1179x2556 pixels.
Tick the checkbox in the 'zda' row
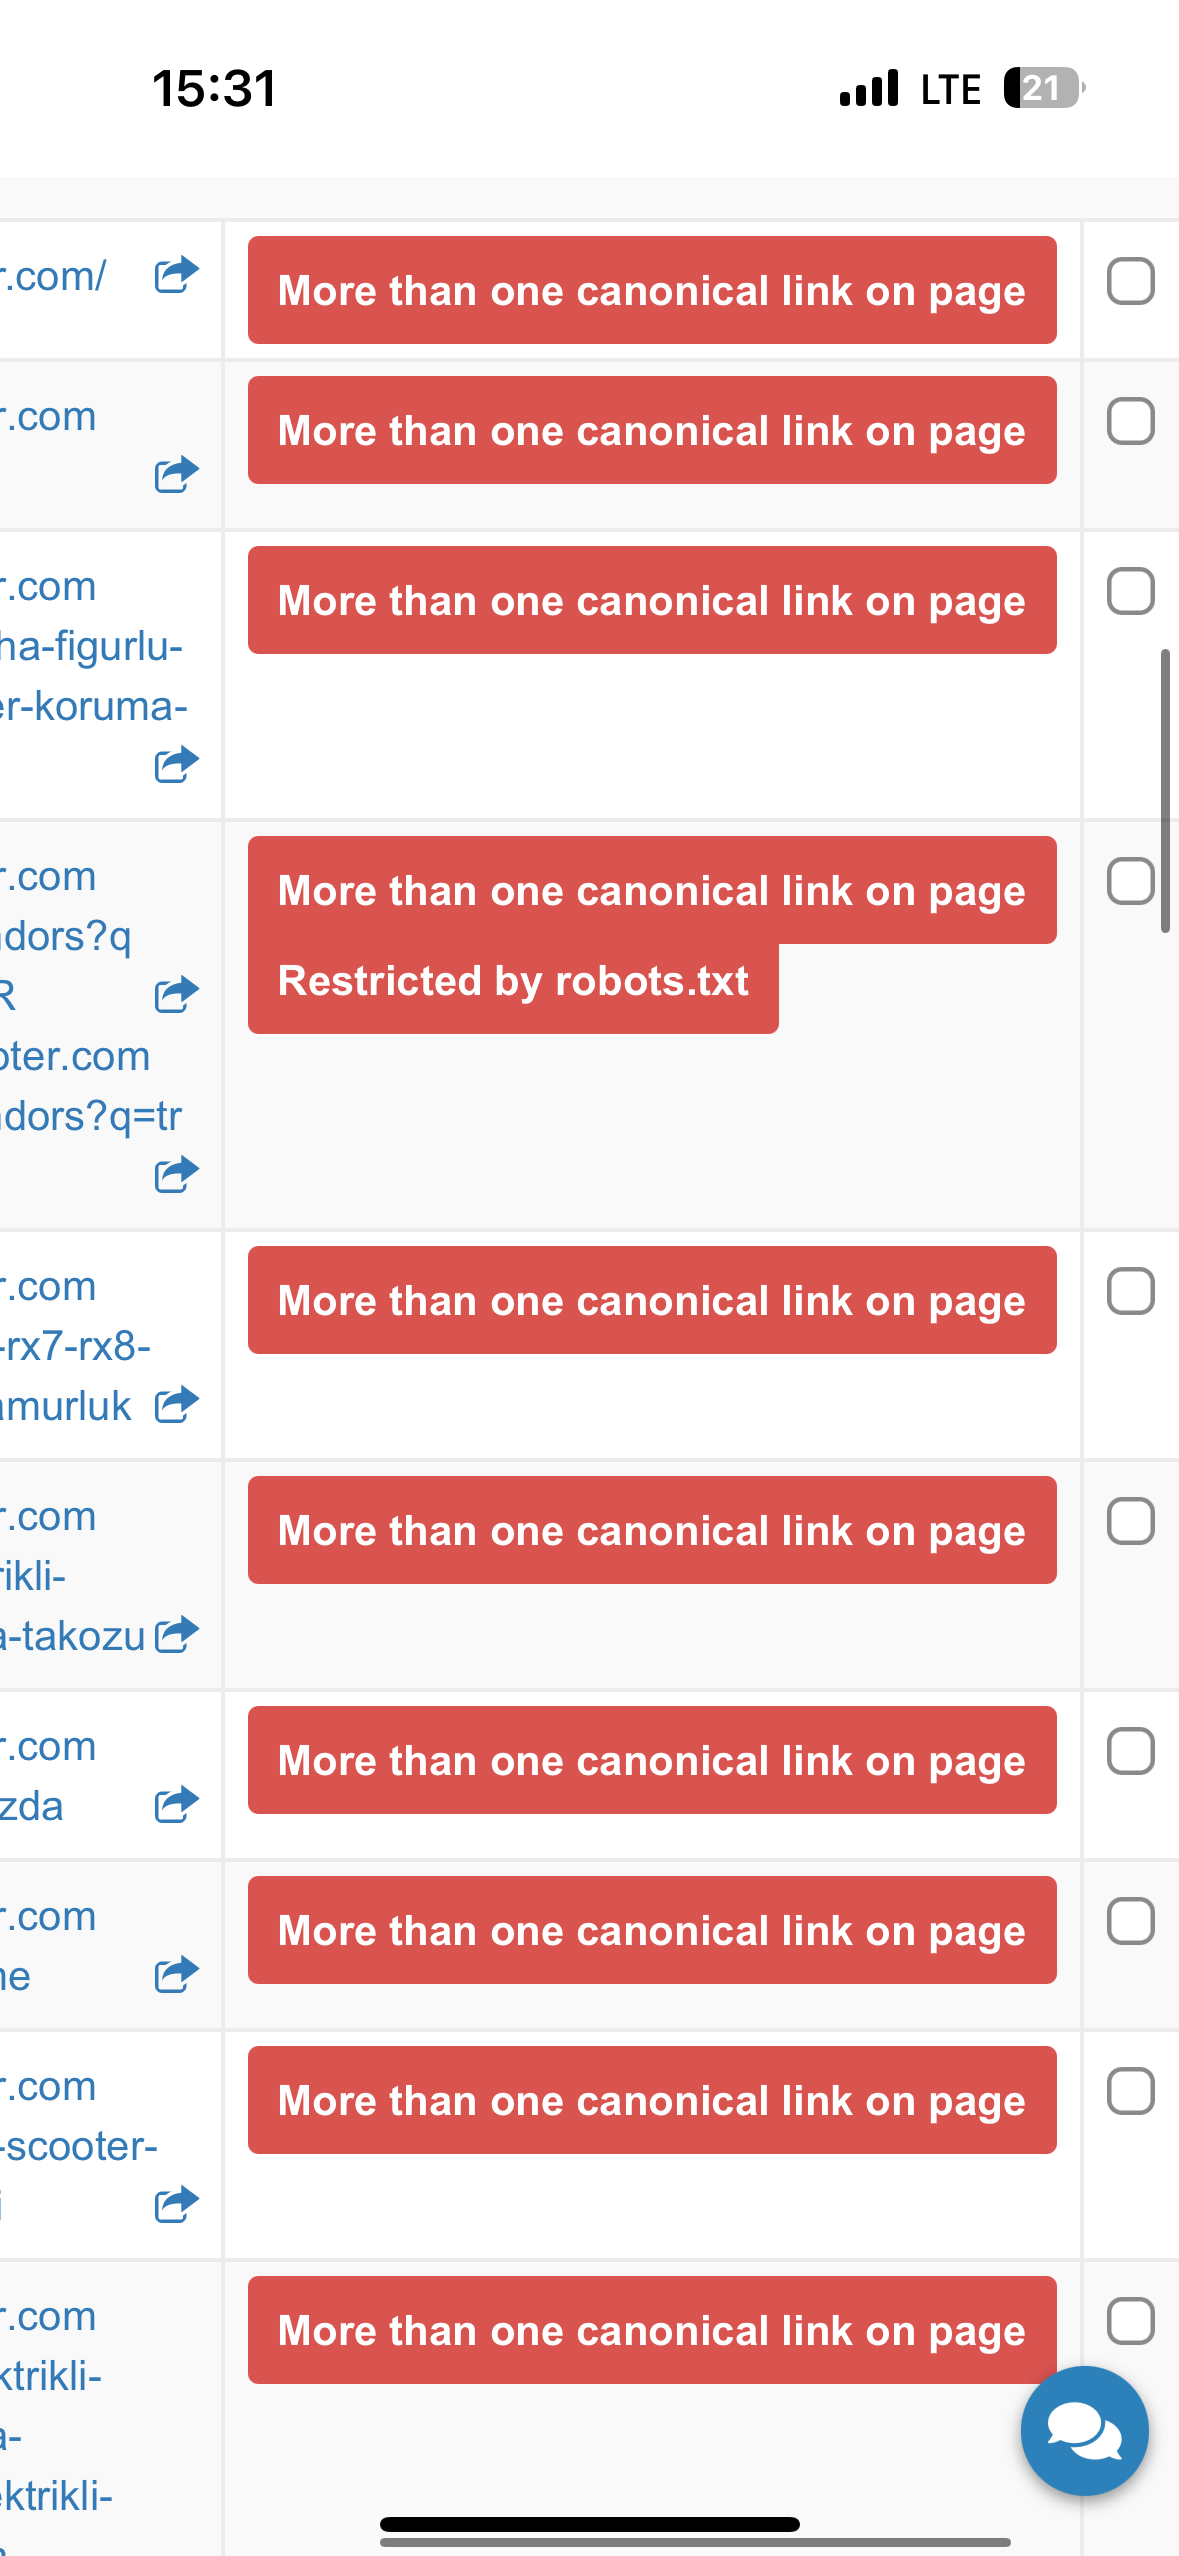click(x=1130, y=1751)
